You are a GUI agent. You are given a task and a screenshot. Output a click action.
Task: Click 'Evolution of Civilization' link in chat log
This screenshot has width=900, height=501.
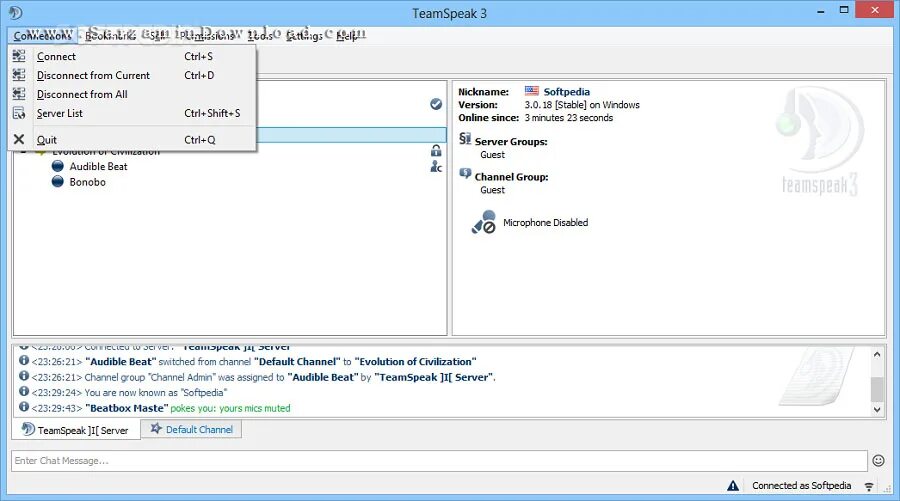pyautogui.click(x=416, y=362)
